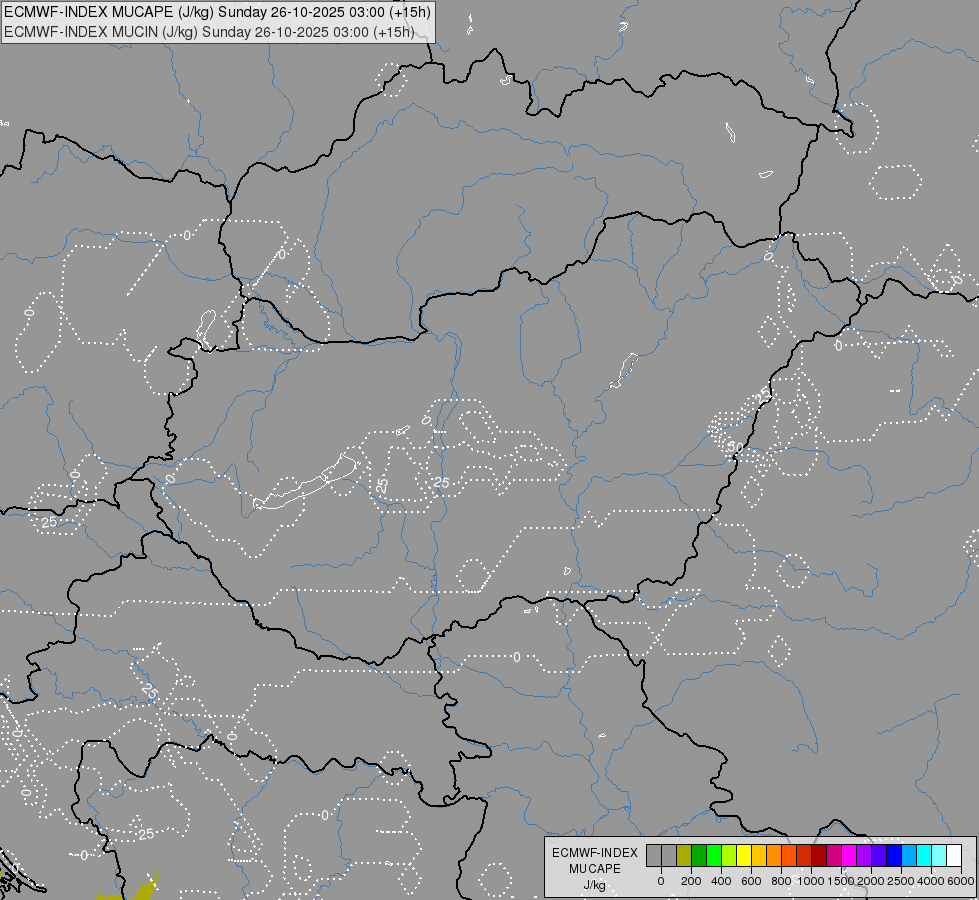
Task: Click the olive 100-200 J/kg legend swatch
Action: click(x=684, y=855)
